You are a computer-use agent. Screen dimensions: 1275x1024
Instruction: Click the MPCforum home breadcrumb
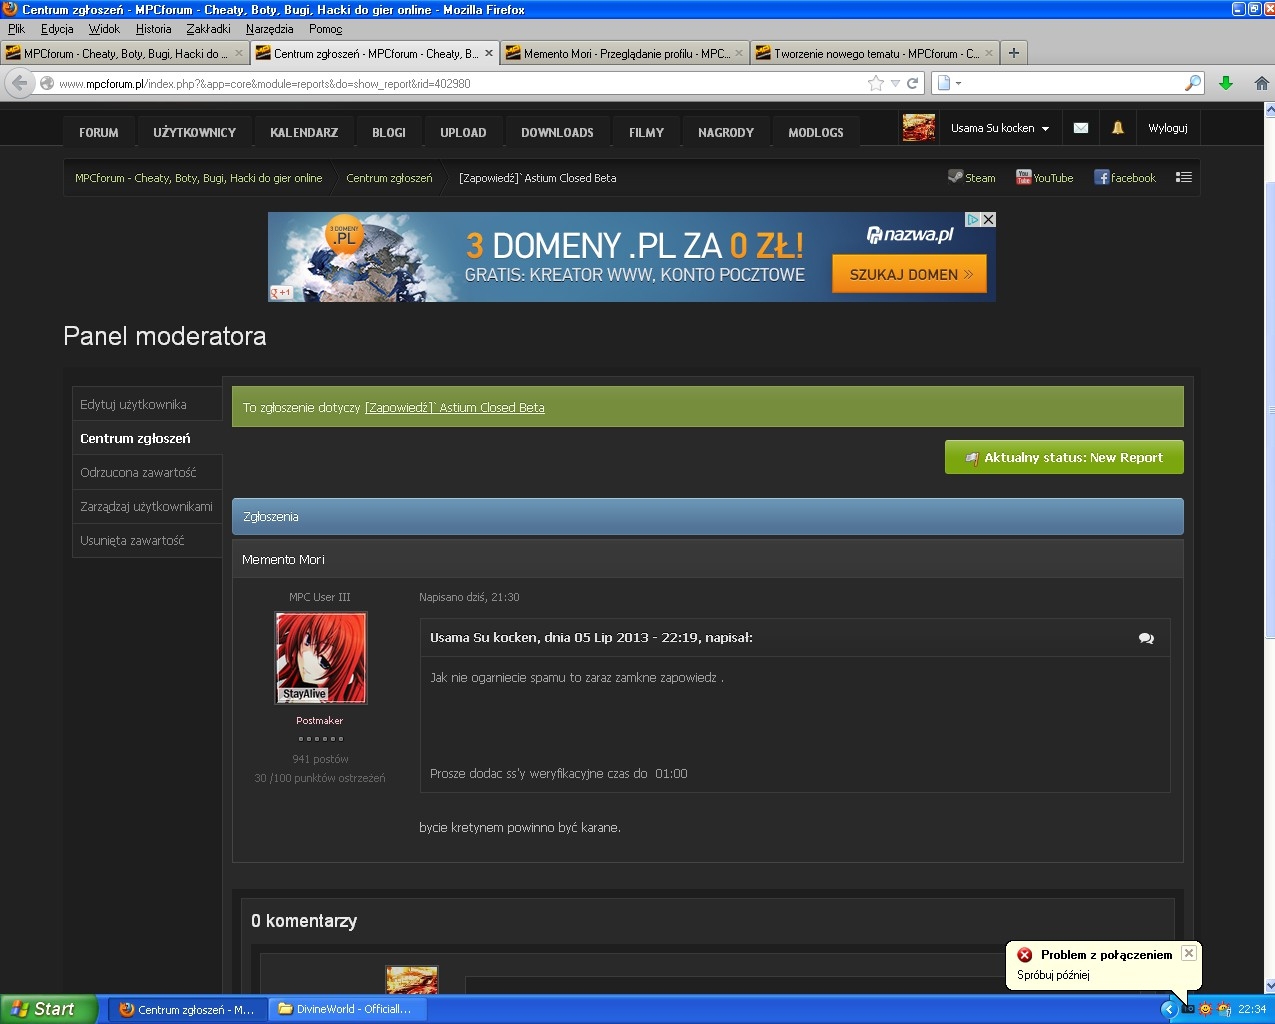click(x=198, y=178)
